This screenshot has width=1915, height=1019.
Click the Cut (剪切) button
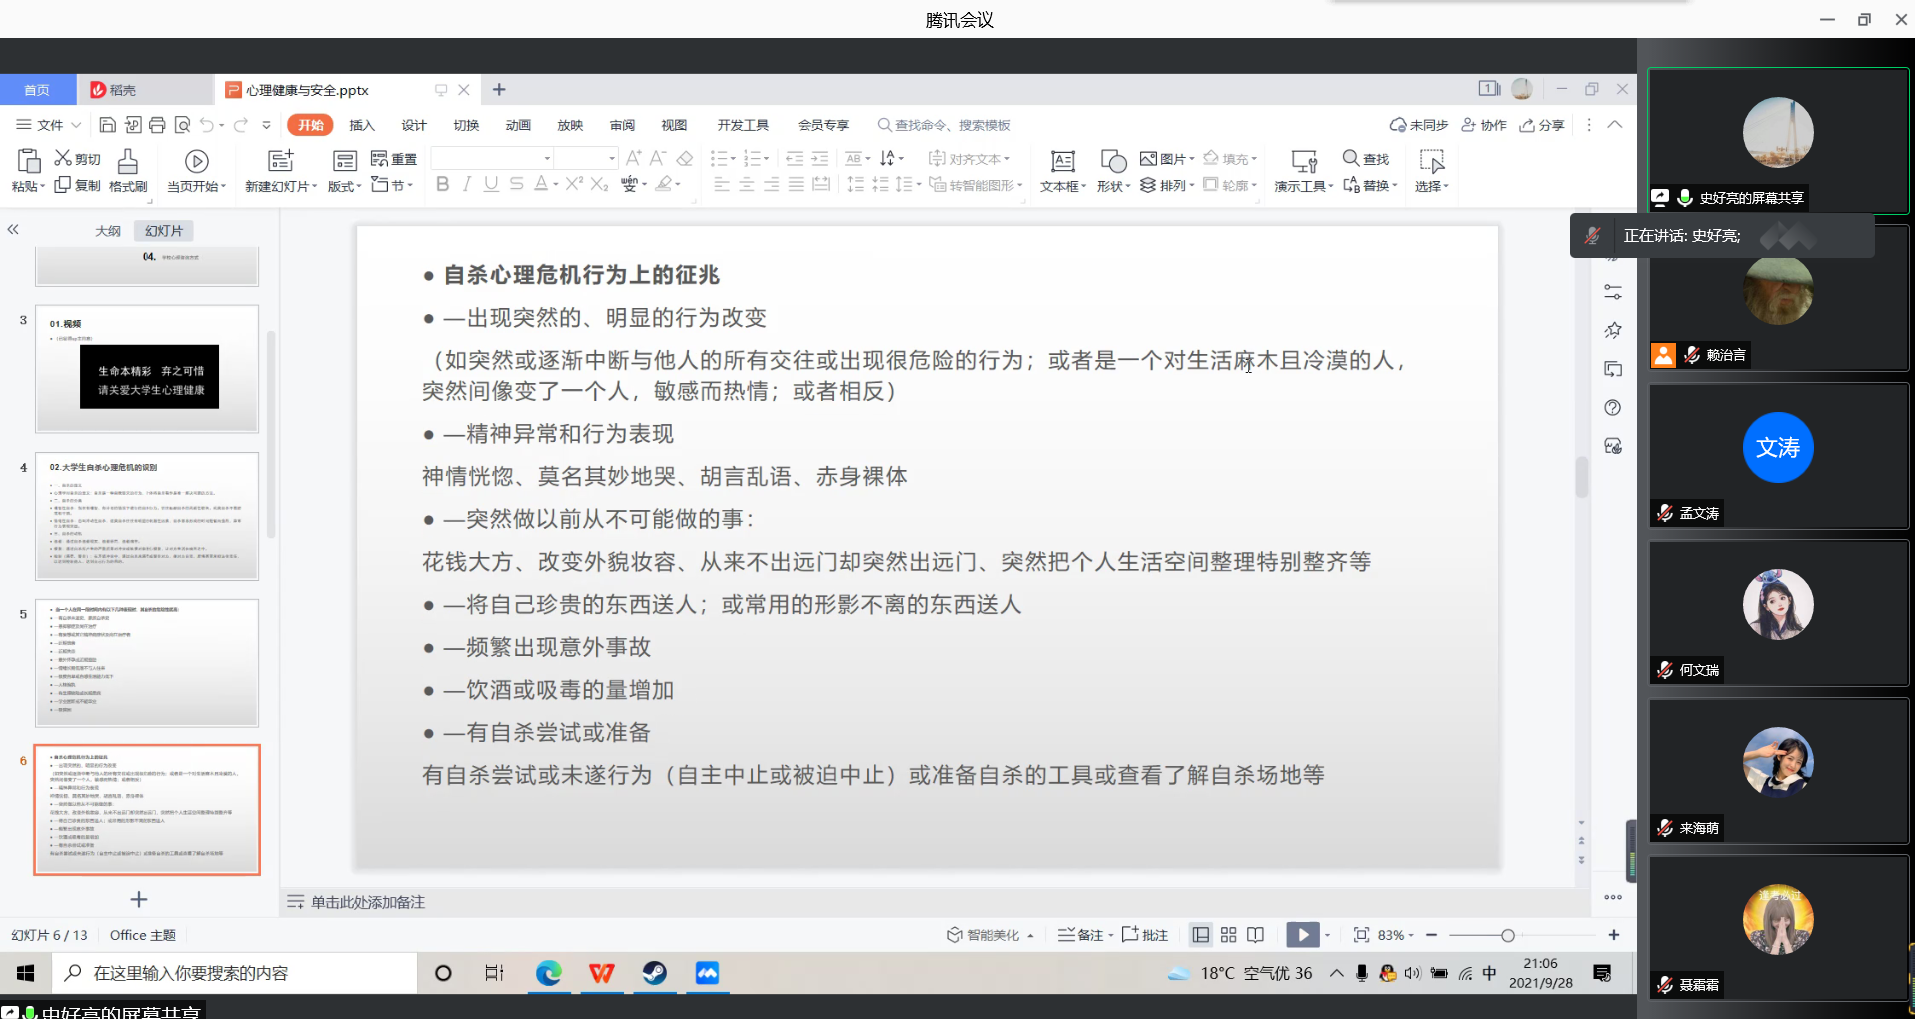[77, 159]
